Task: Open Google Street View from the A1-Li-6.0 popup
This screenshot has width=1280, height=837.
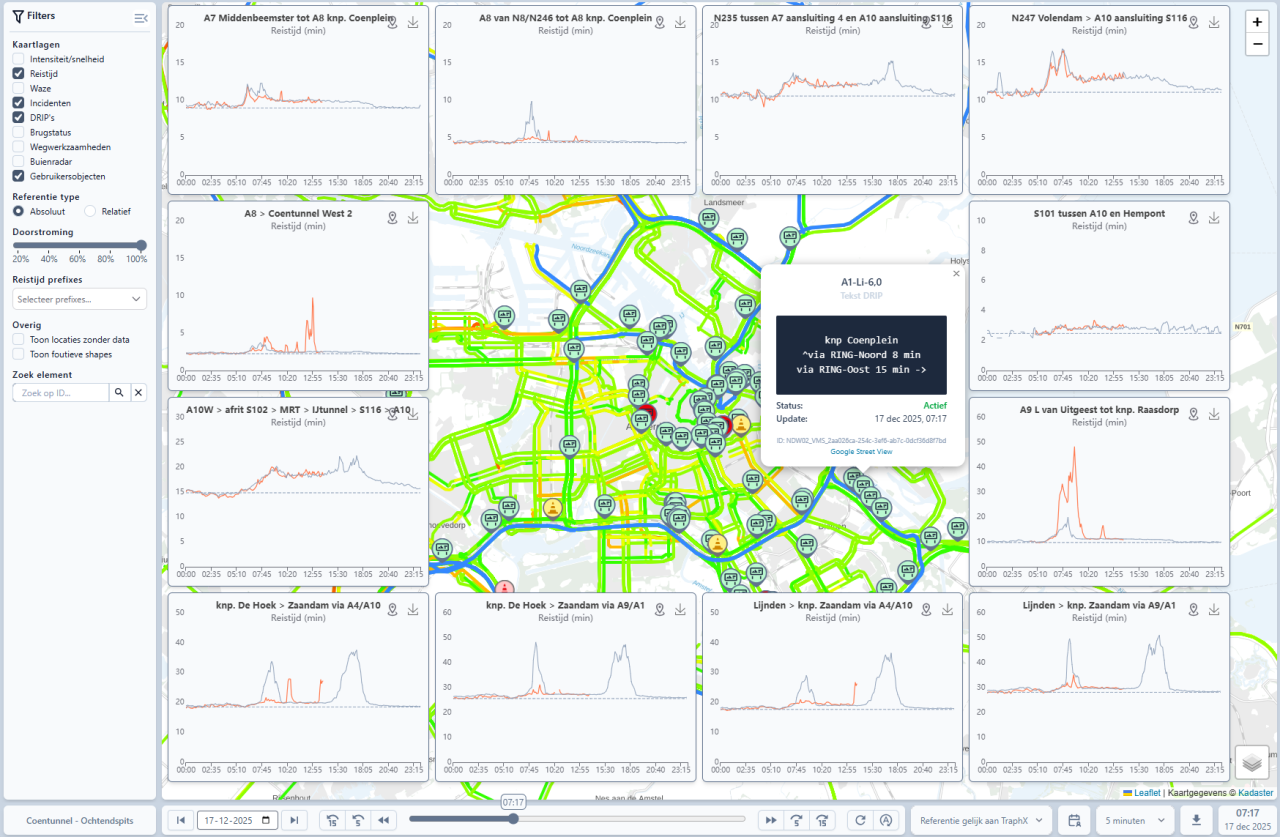Action: pyautogui.click(x=861, y=452)
